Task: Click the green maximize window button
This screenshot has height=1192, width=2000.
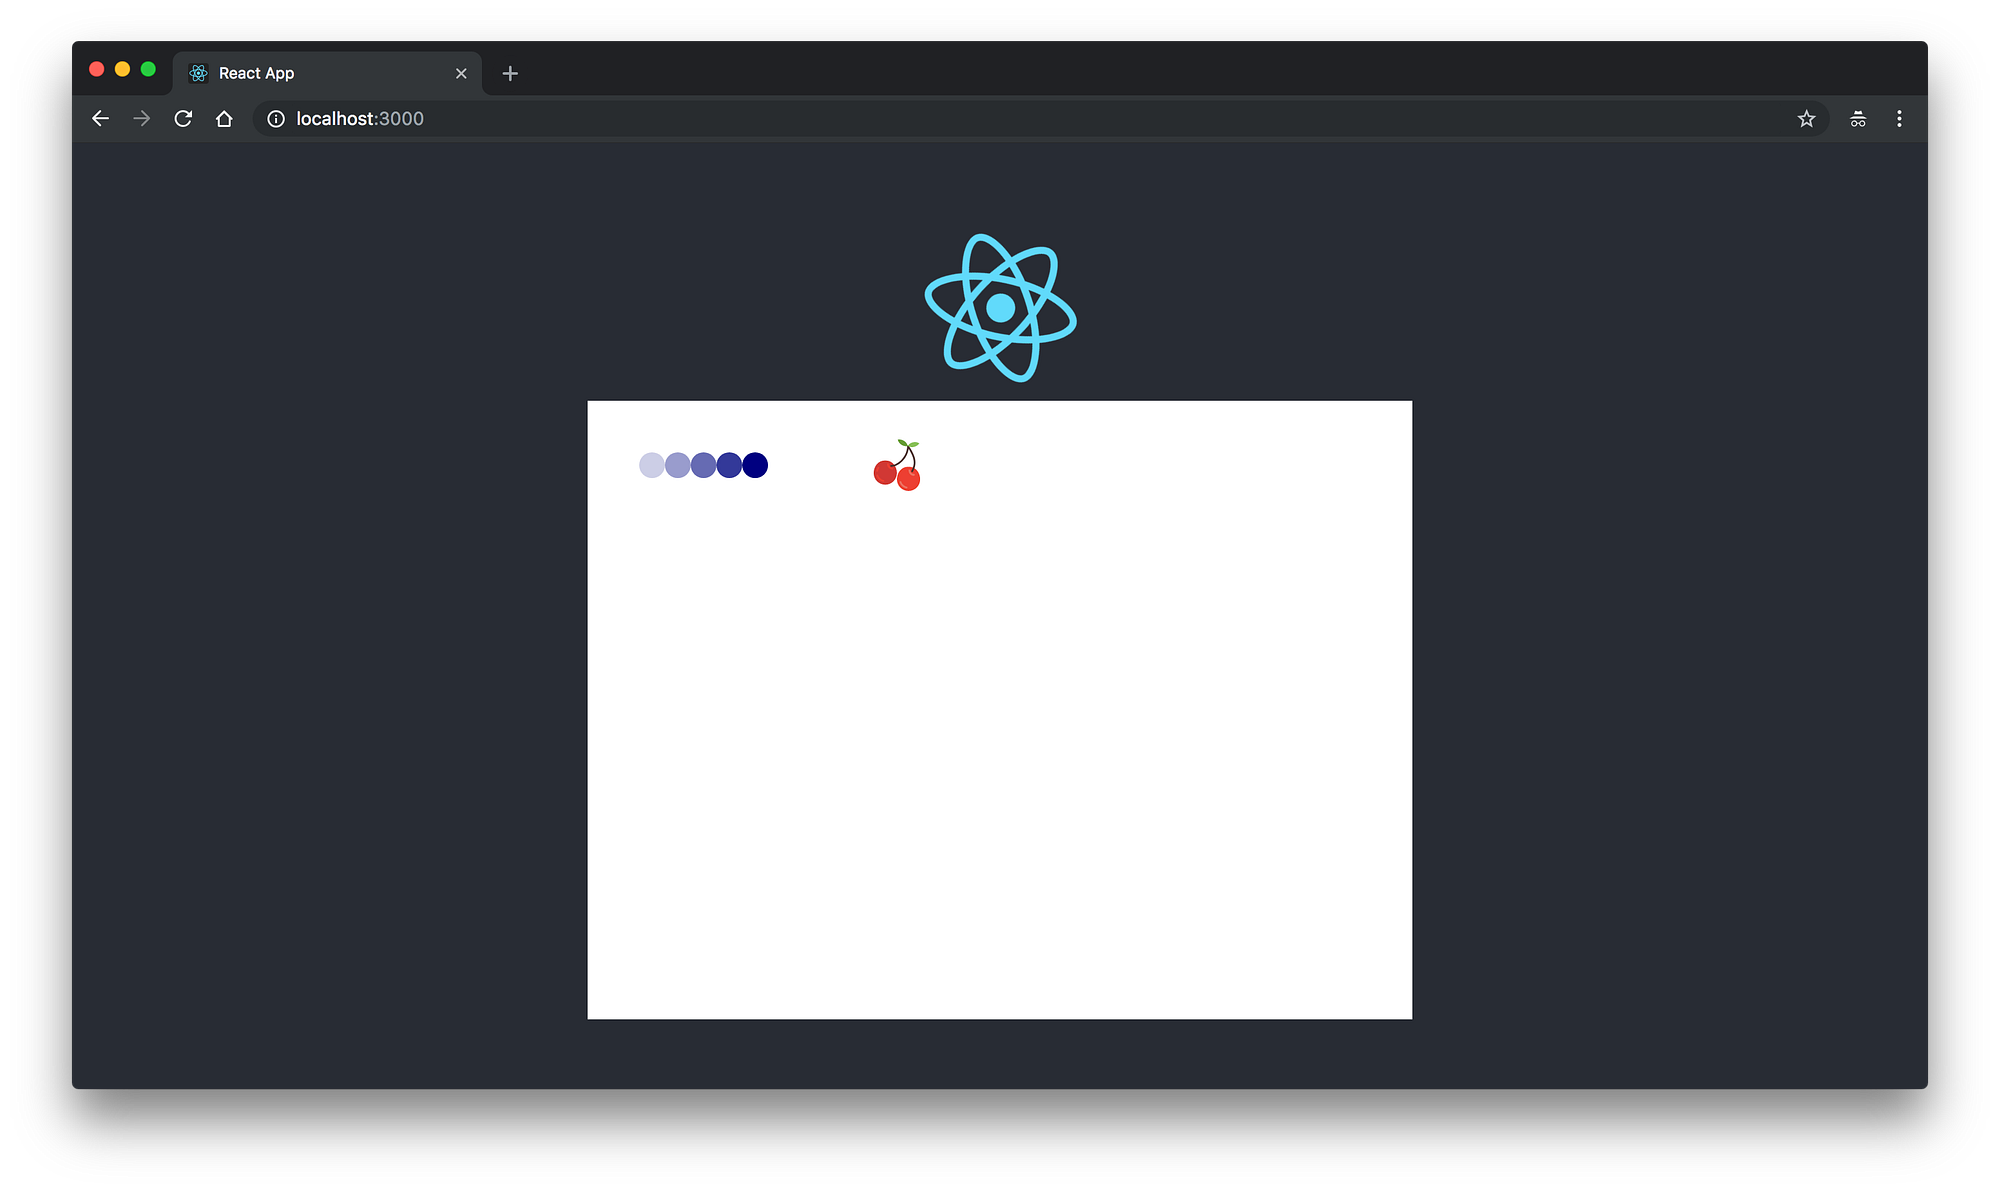Action: click(x=148, y=69)
